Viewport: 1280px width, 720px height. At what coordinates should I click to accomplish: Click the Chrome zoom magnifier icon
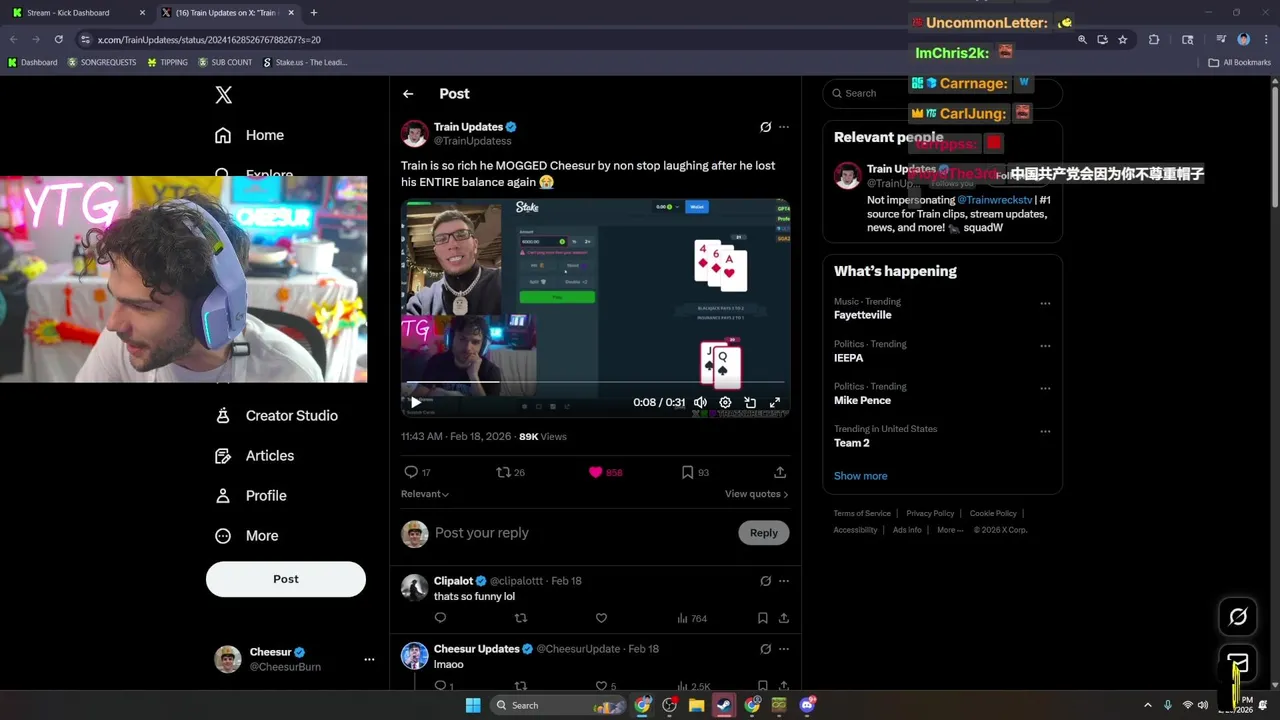(1082, 40)
